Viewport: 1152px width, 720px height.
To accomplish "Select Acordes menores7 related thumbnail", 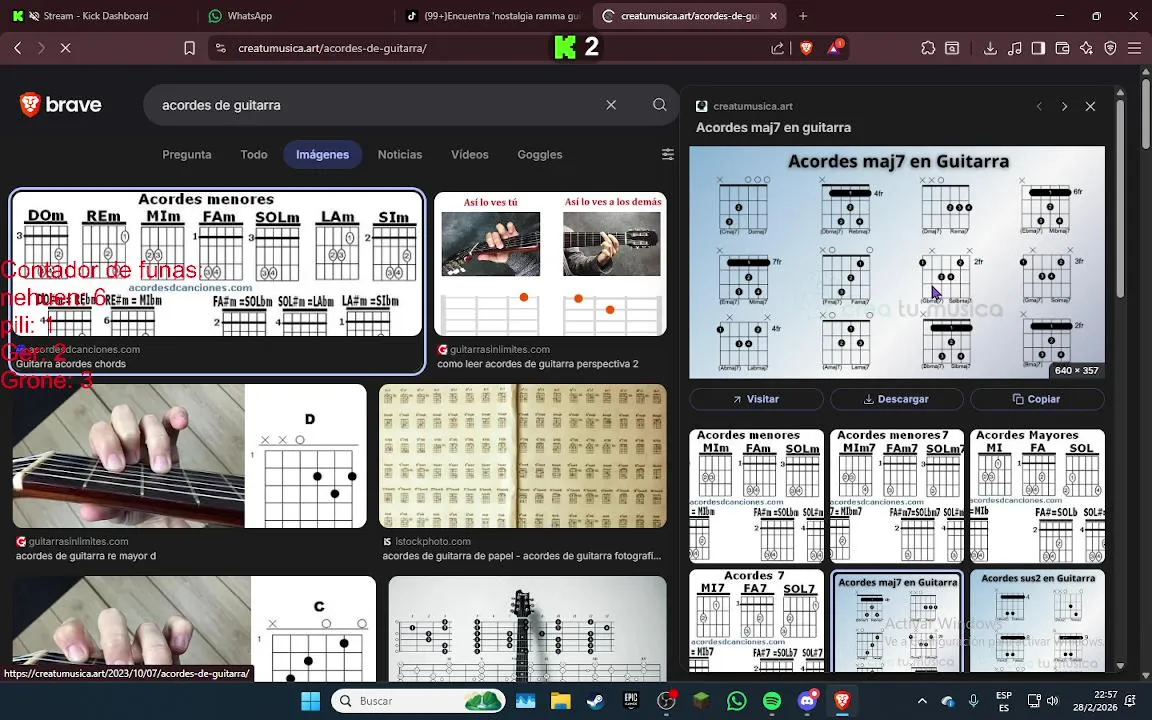I will point(896,496).
